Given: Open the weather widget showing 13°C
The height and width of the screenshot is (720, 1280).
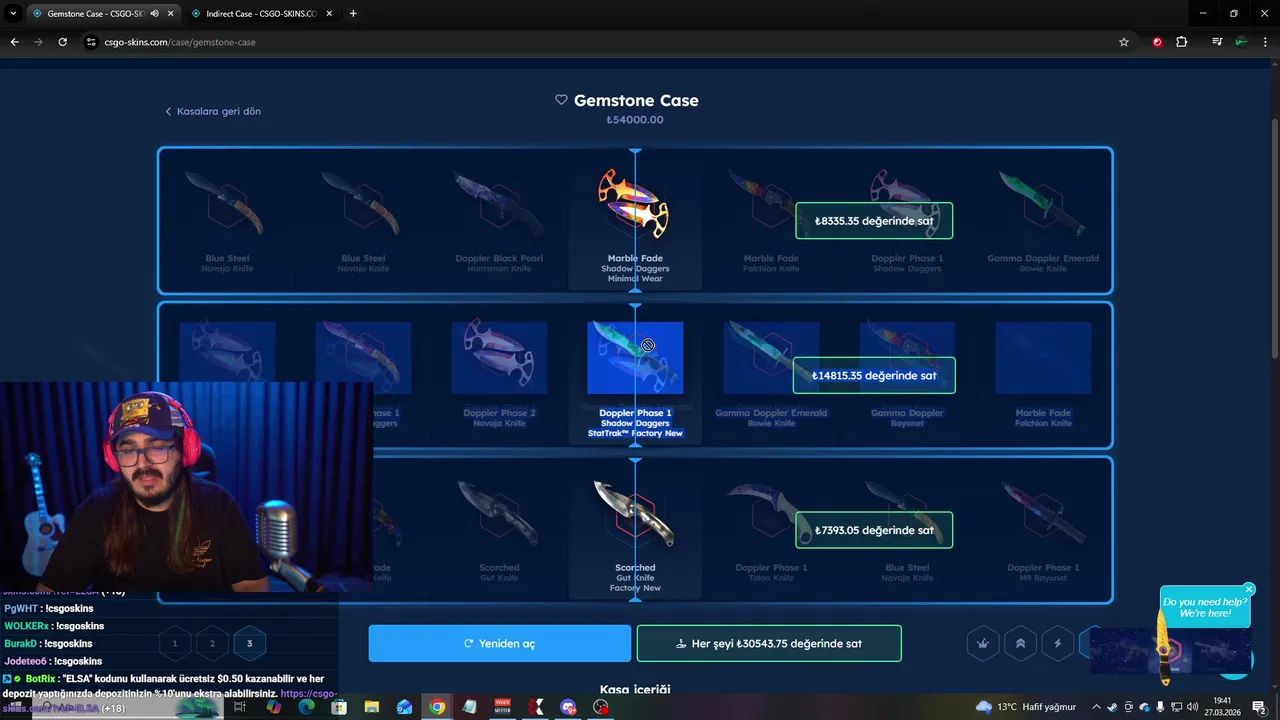Looking at the screenshot, I should 1025,707.
